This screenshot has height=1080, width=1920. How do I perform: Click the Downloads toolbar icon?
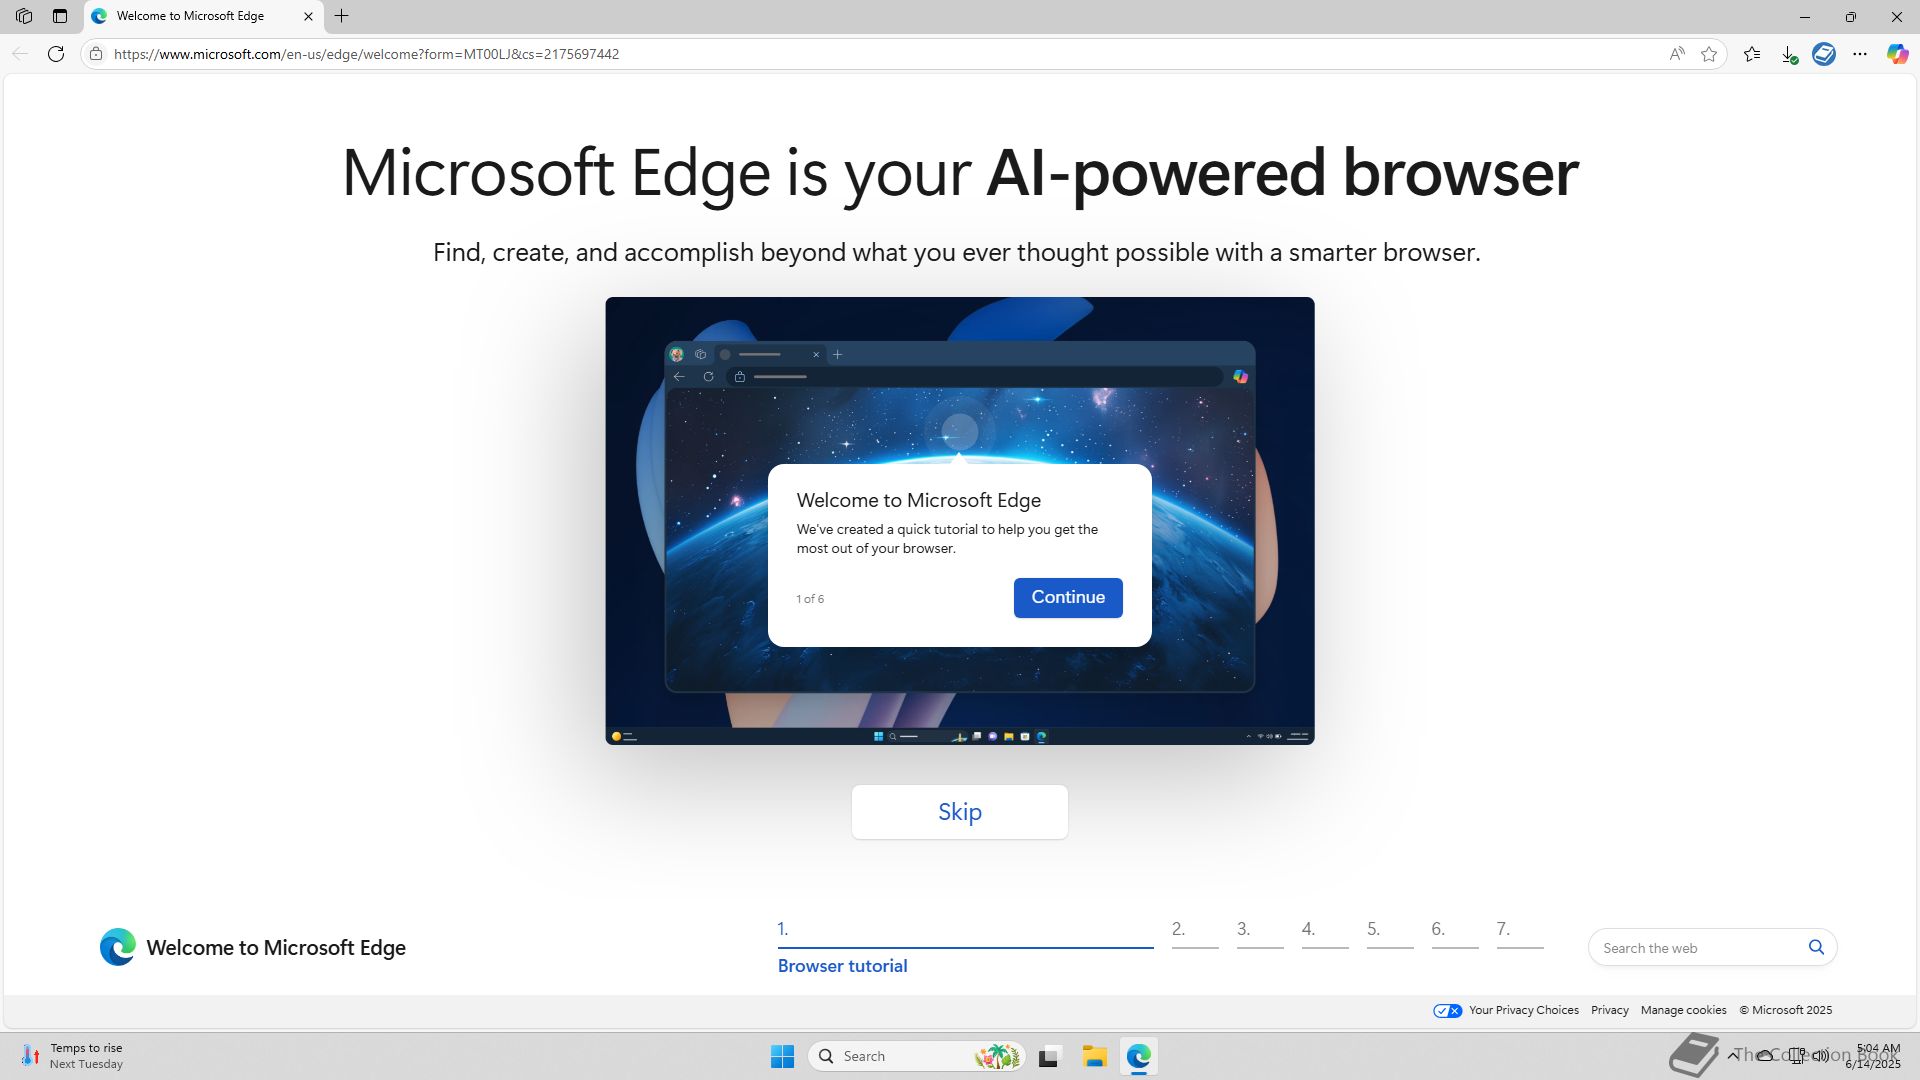click(x=1789, y=54)
